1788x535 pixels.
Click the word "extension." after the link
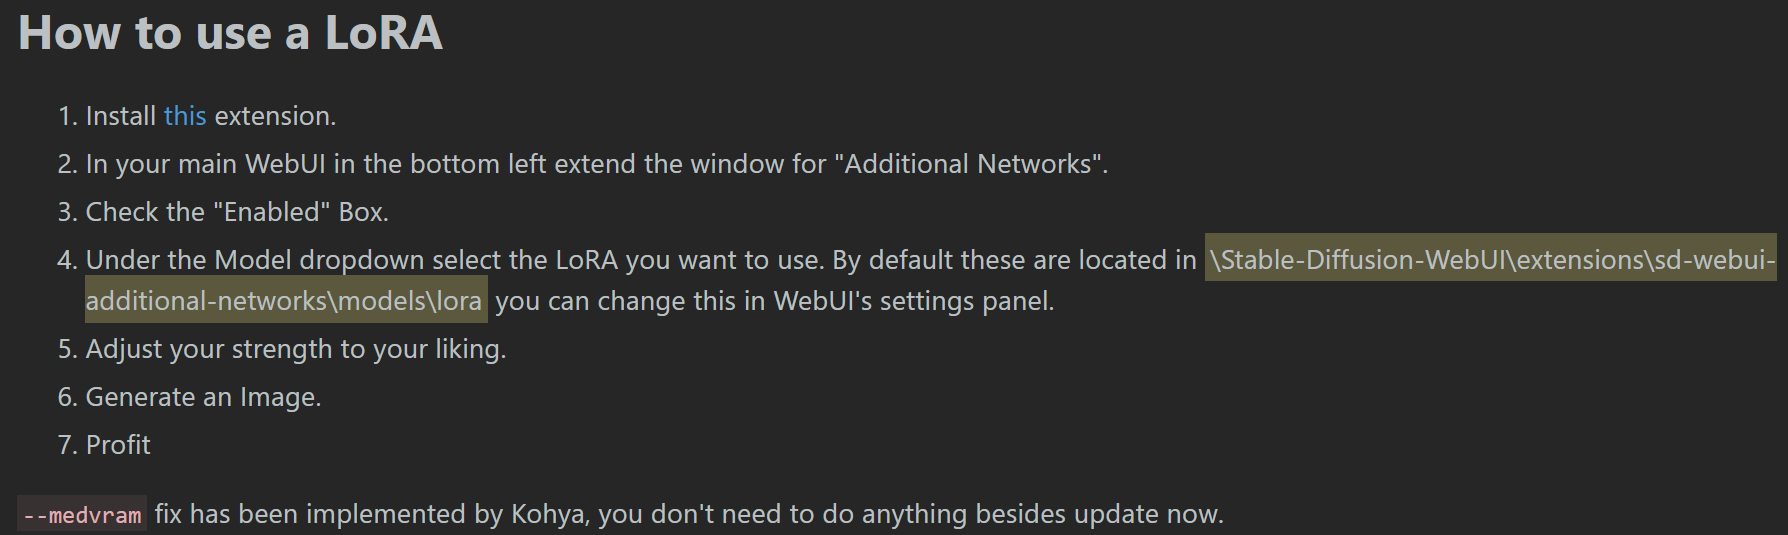[x=275, y=116]
